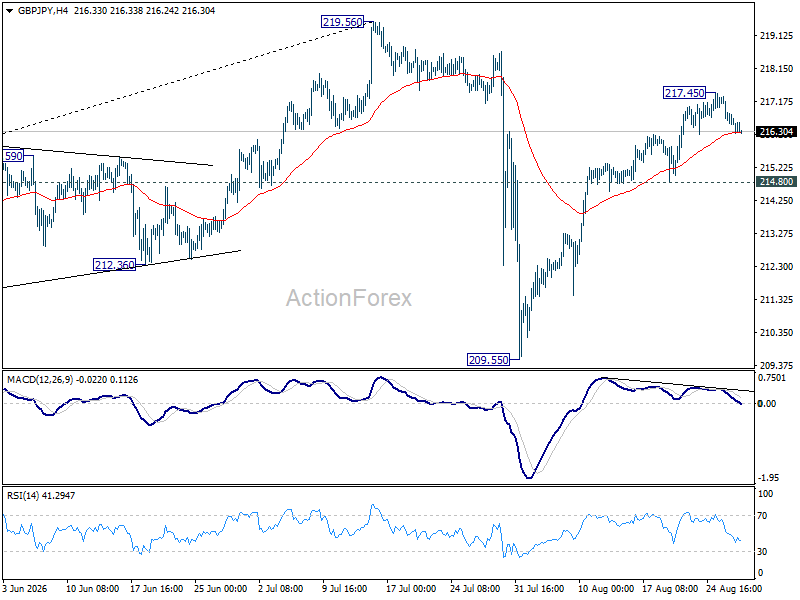
Task: Select the GBPJPY,H4 chart title text
Action: tap(43, 10)
